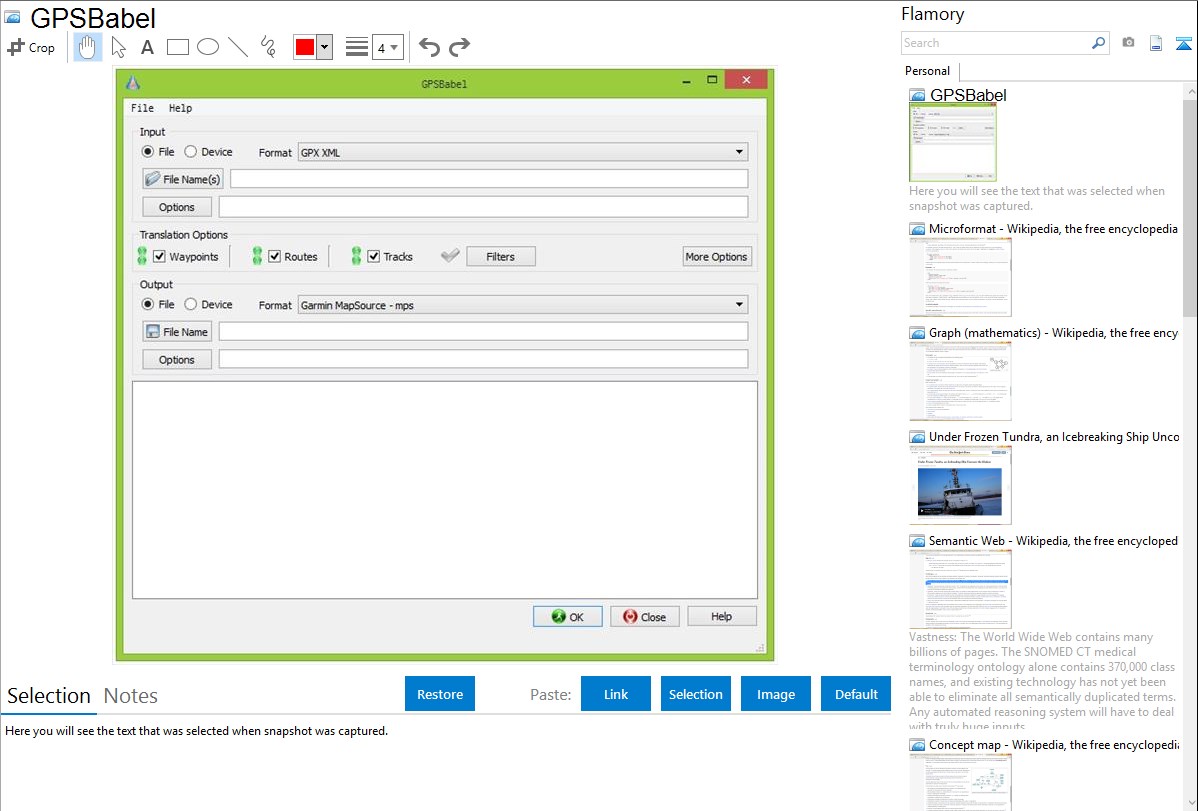Click the snapshot icon beside the GPSBabel heading

point(12,17)
